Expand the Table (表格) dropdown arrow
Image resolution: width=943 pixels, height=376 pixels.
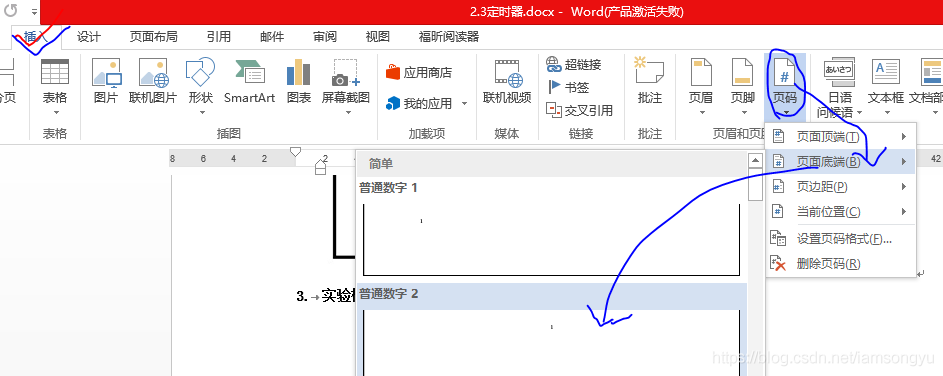(56, 112)
